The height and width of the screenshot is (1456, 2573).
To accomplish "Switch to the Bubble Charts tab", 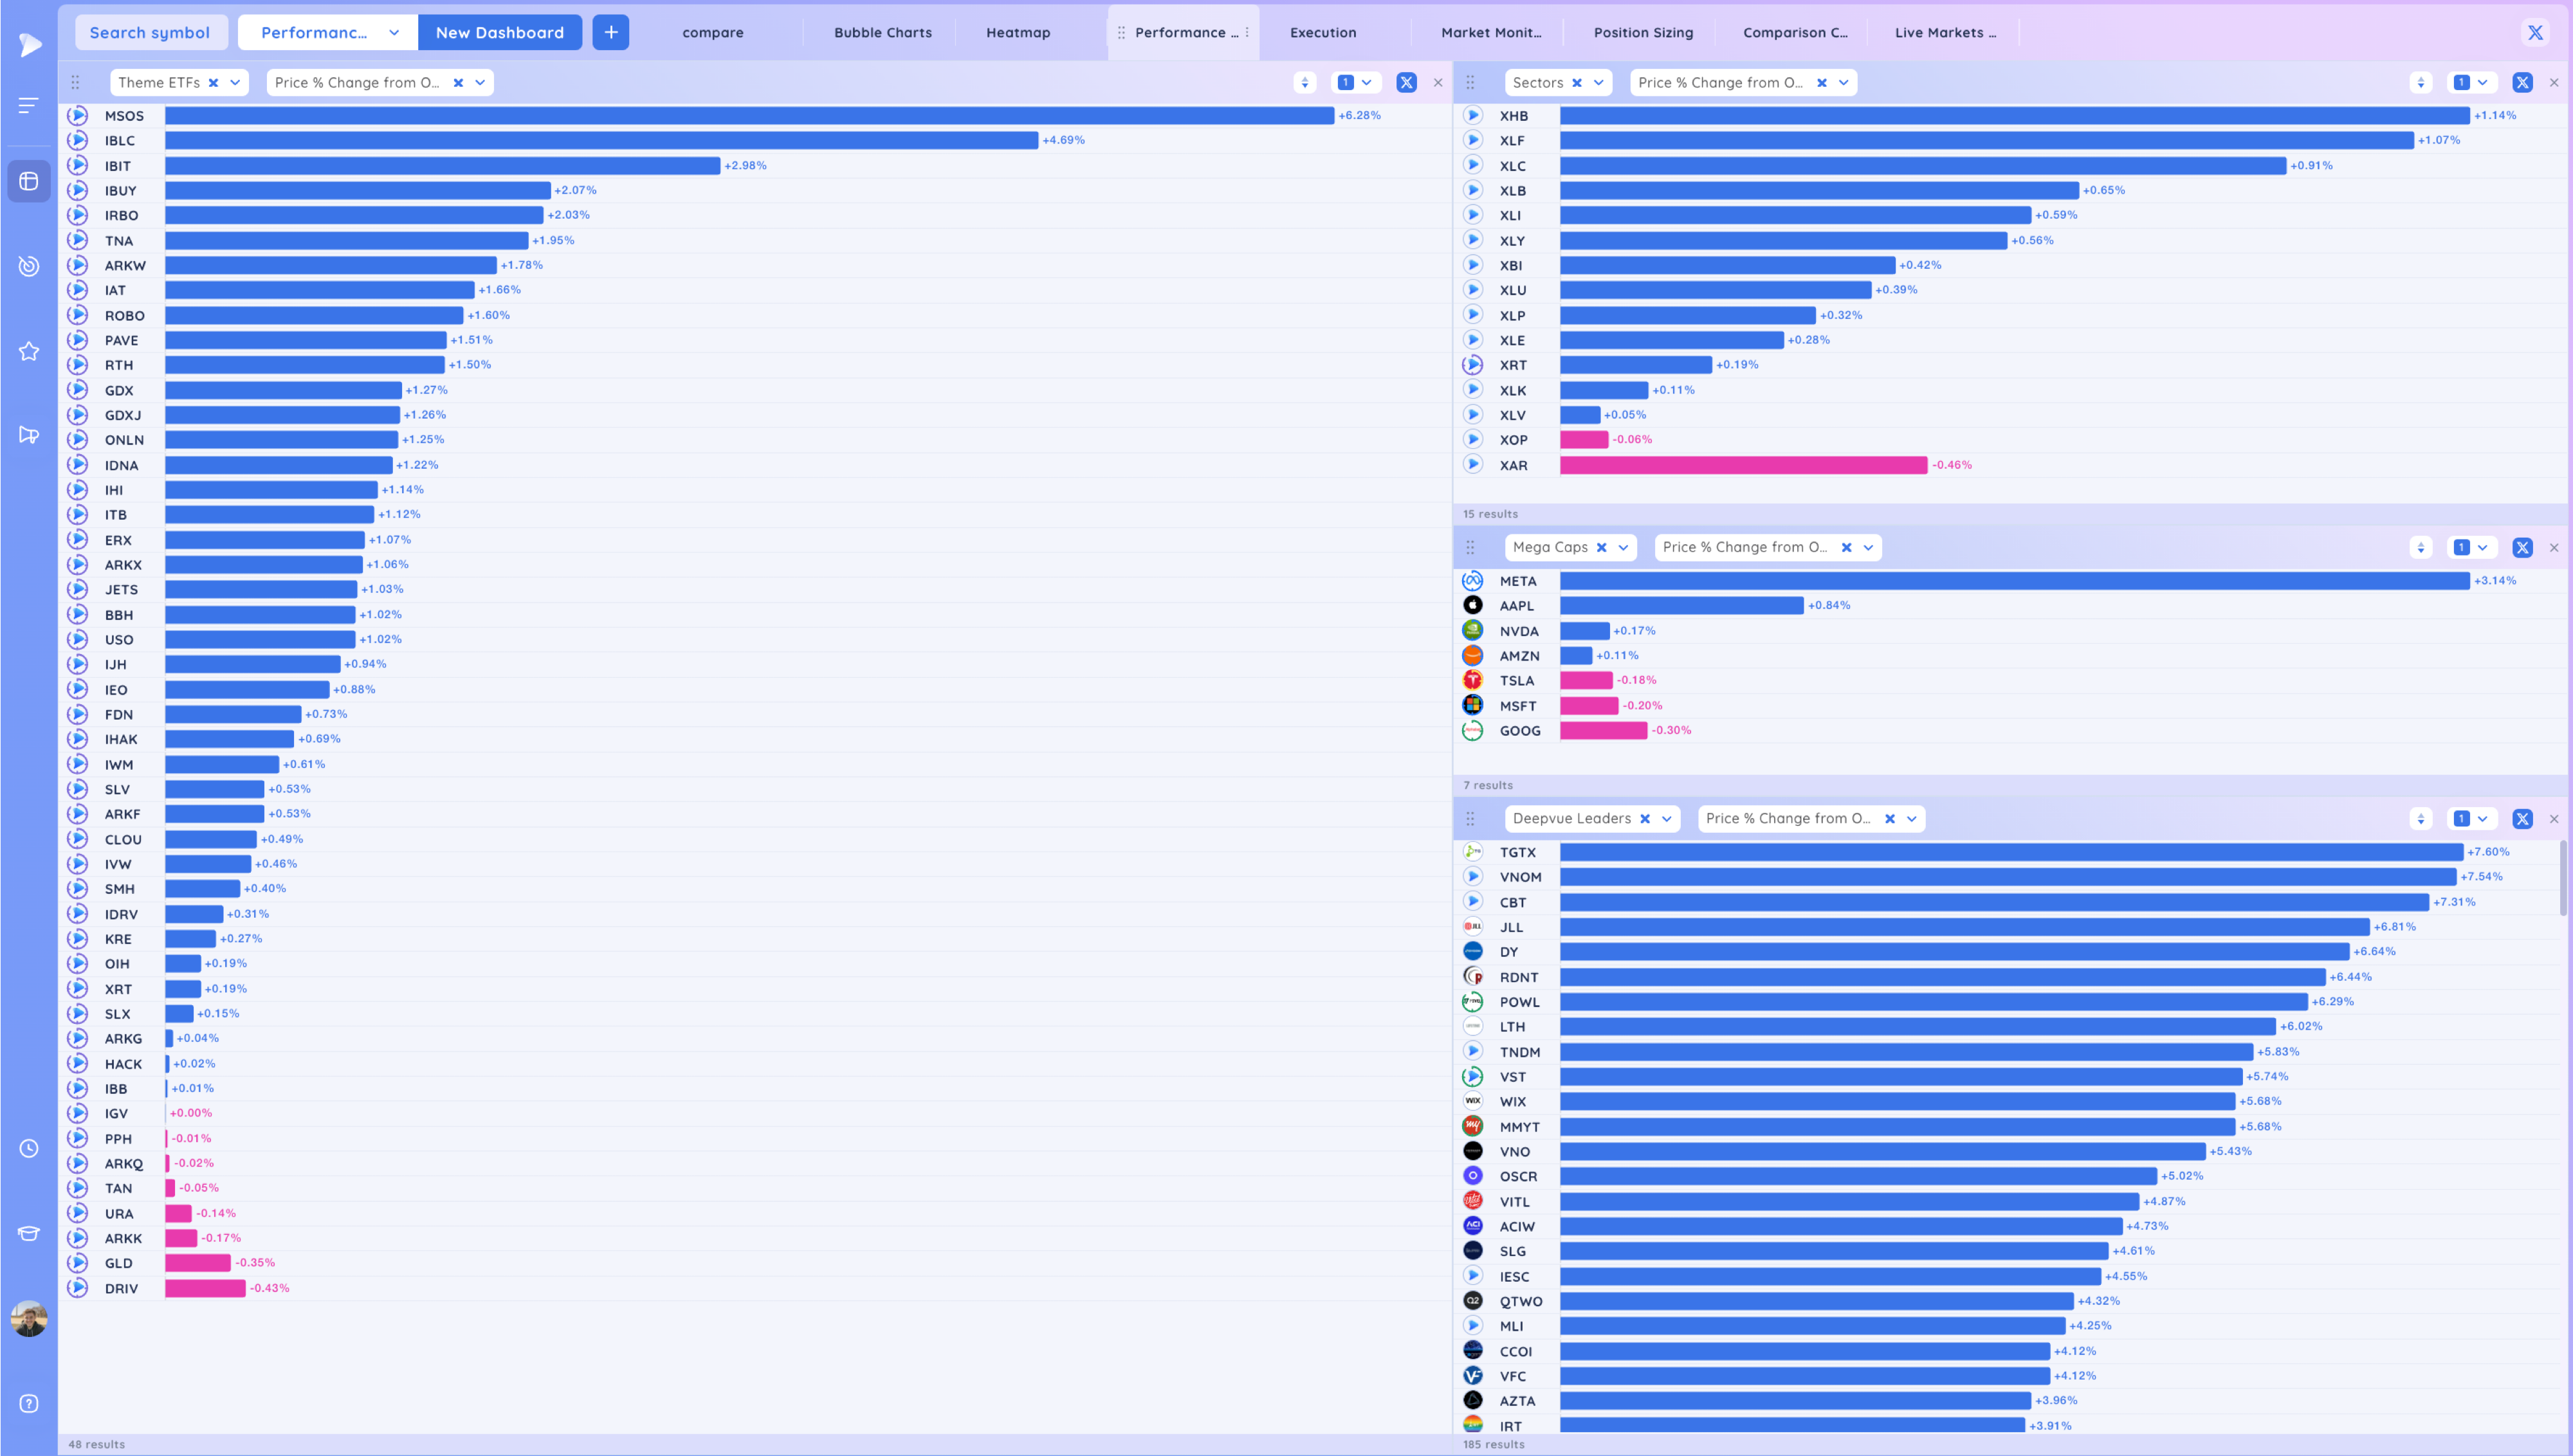I will coord(882,32).
